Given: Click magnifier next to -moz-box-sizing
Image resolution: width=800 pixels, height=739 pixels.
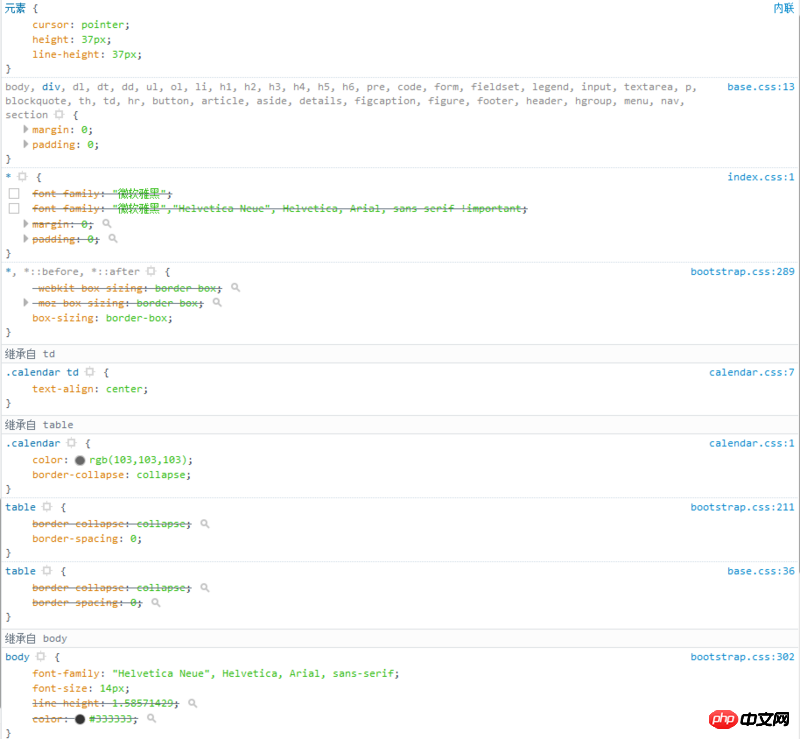Looking at the screenshot, I should click(217, 303).
